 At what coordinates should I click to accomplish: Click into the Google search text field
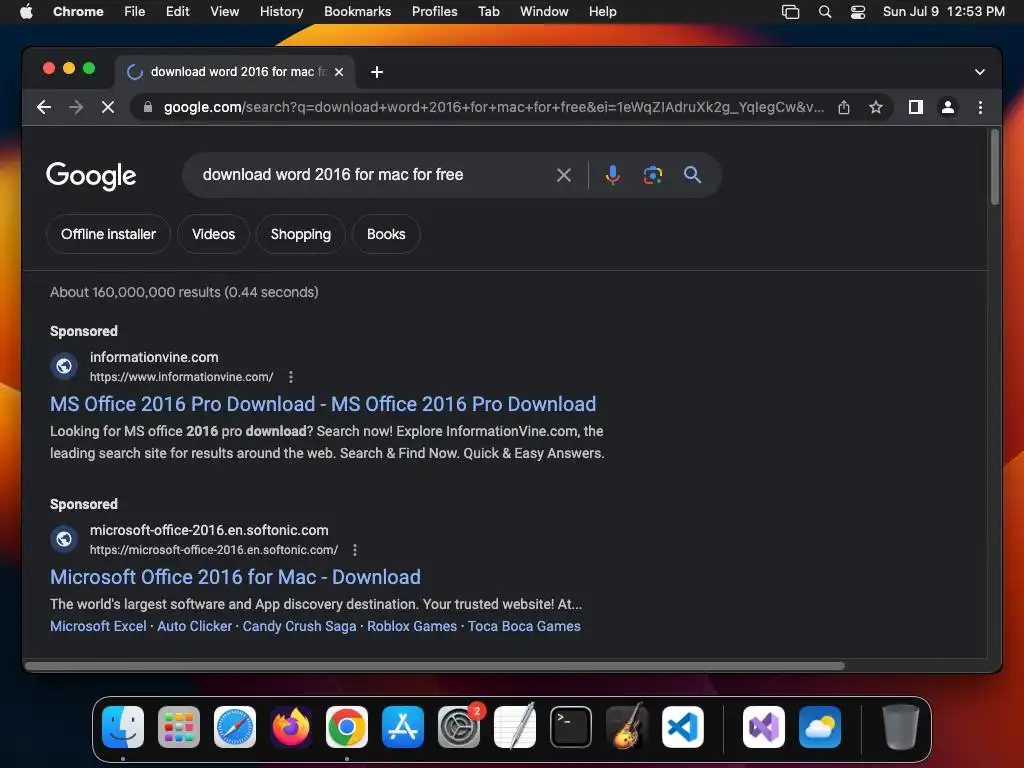tap(372, 175)
